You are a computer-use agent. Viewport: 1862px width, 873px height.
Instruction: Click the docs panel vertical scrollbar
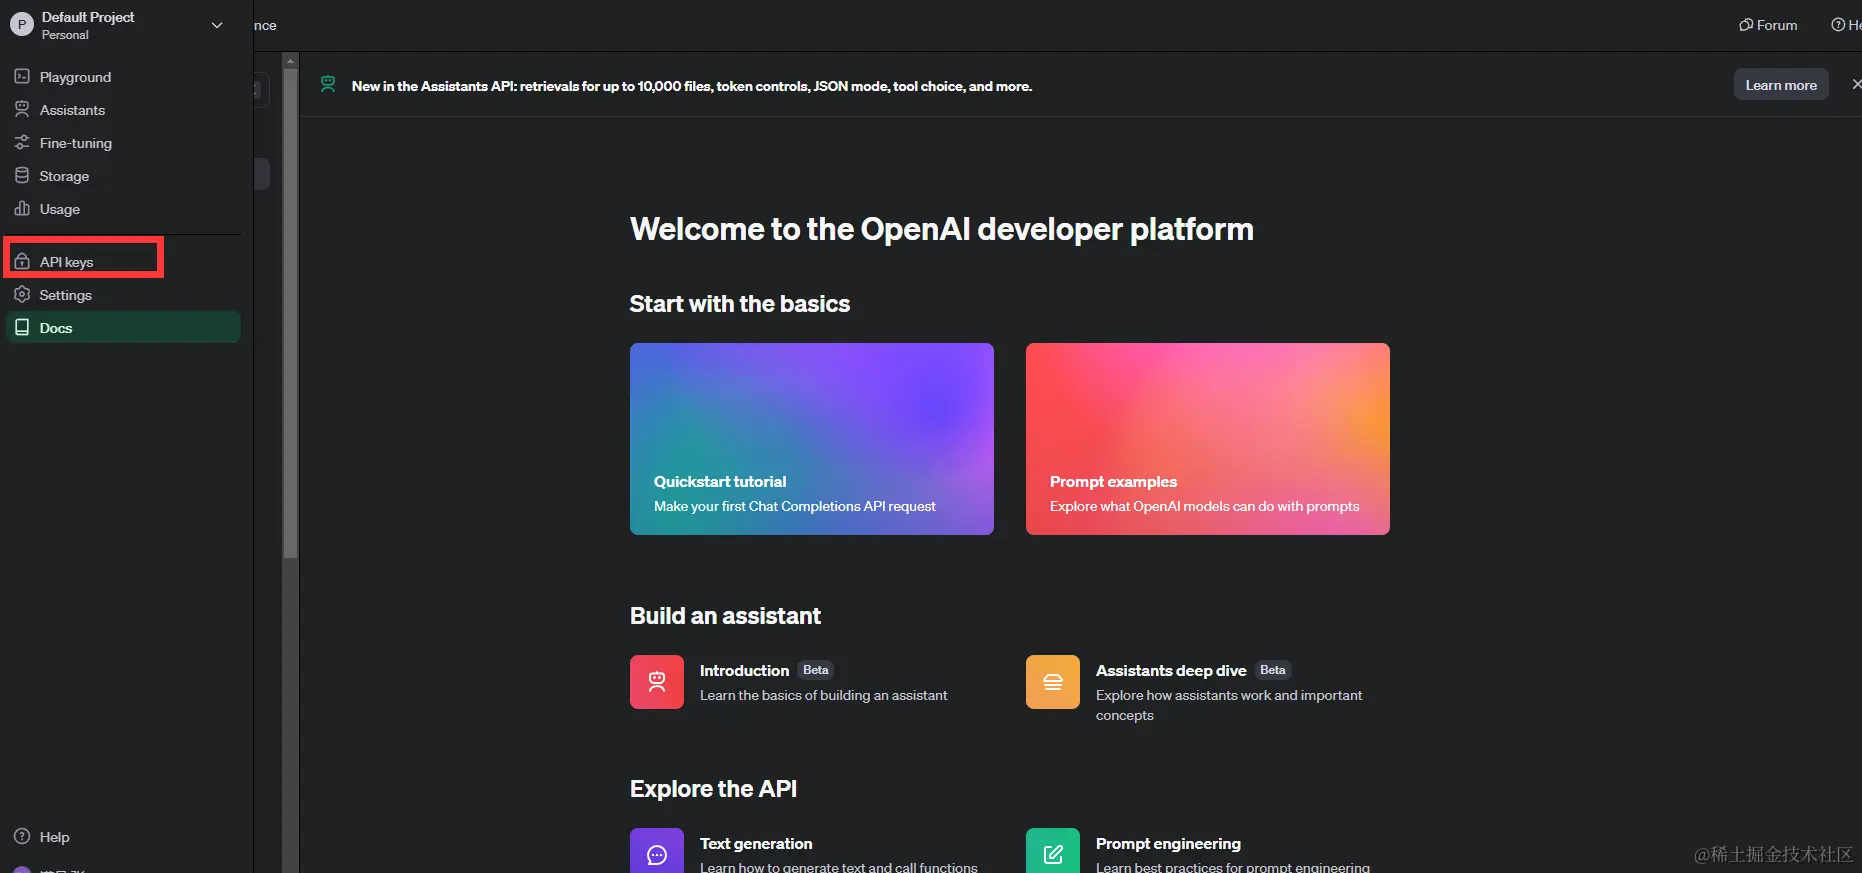[290, 313]
